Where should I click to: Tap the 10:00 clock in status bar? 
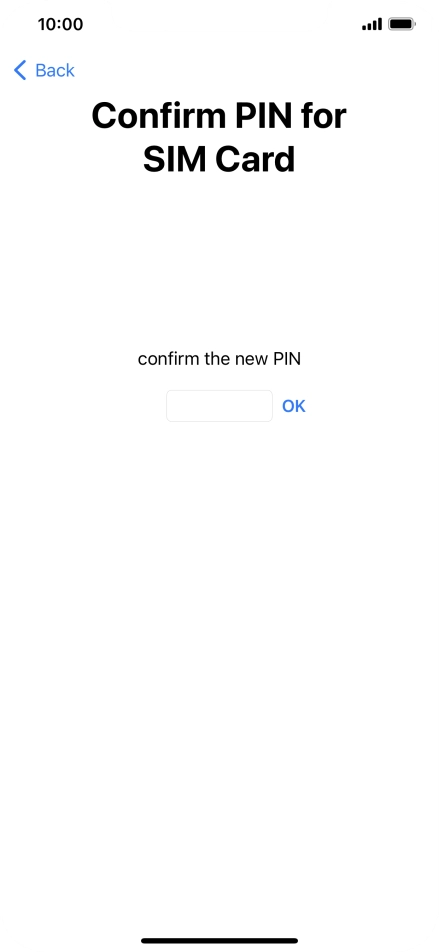click(60, 24)
